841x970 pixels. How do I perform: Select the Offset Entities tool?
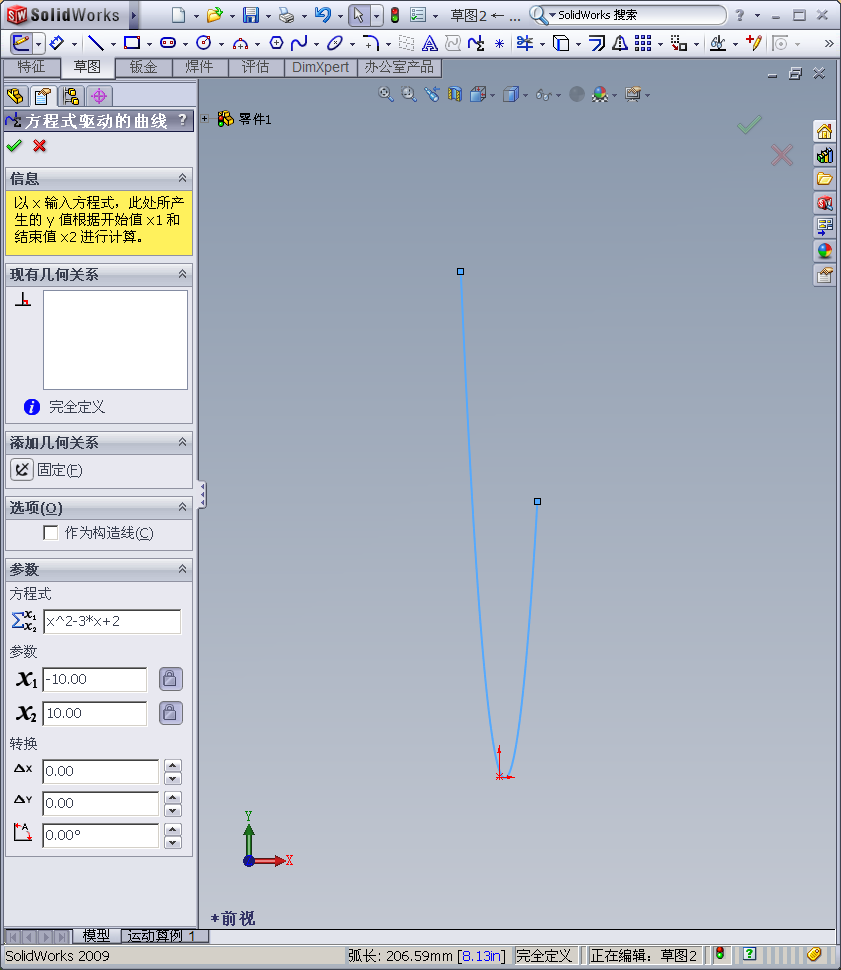point(597,43)
